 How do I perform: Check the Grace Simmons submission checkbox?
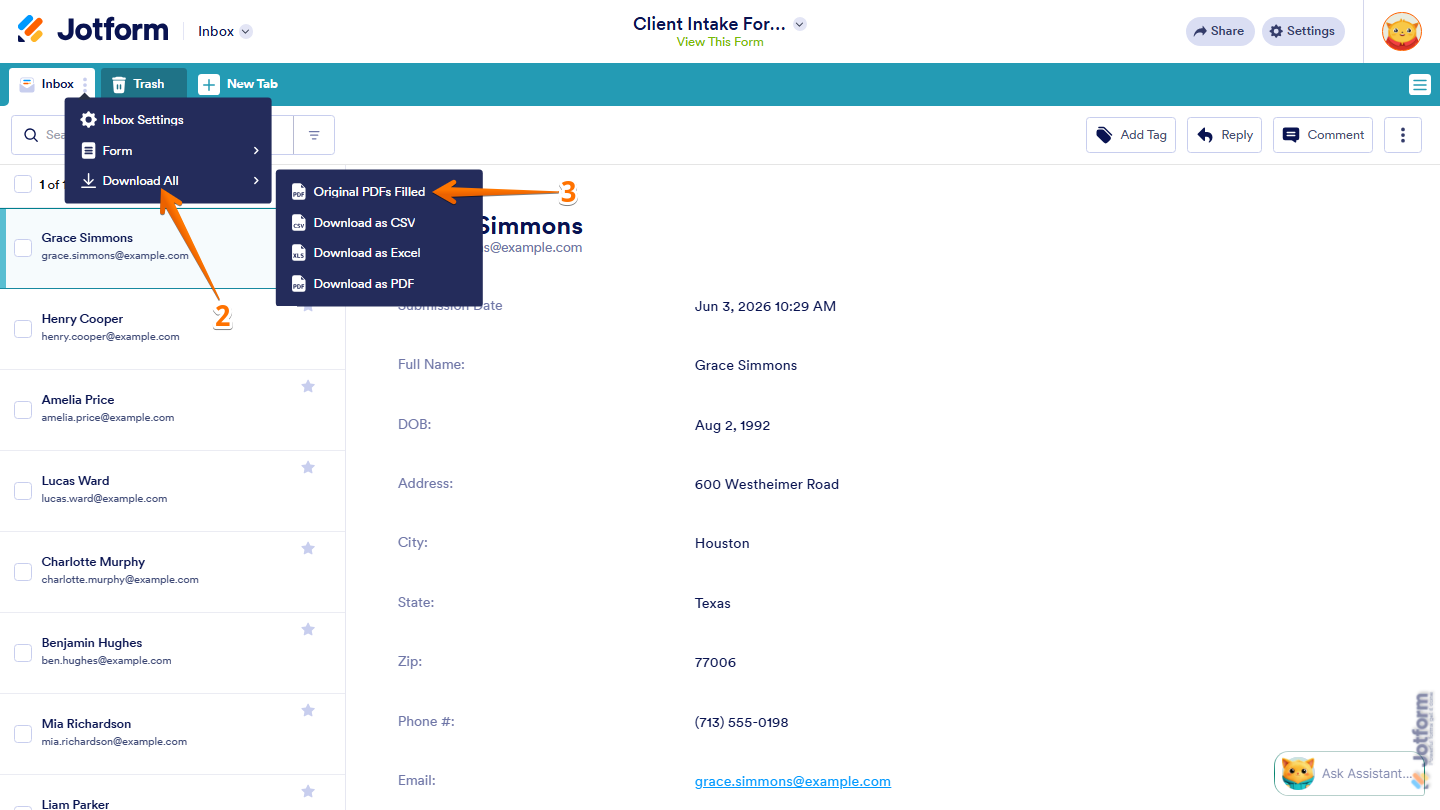point(23,248)
